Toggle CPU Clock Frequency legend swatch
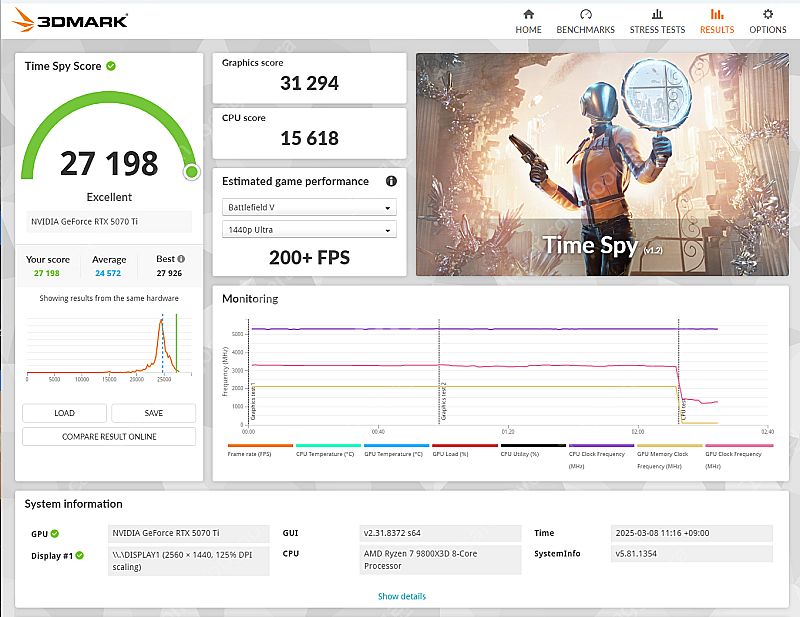 tap(602, 446)
